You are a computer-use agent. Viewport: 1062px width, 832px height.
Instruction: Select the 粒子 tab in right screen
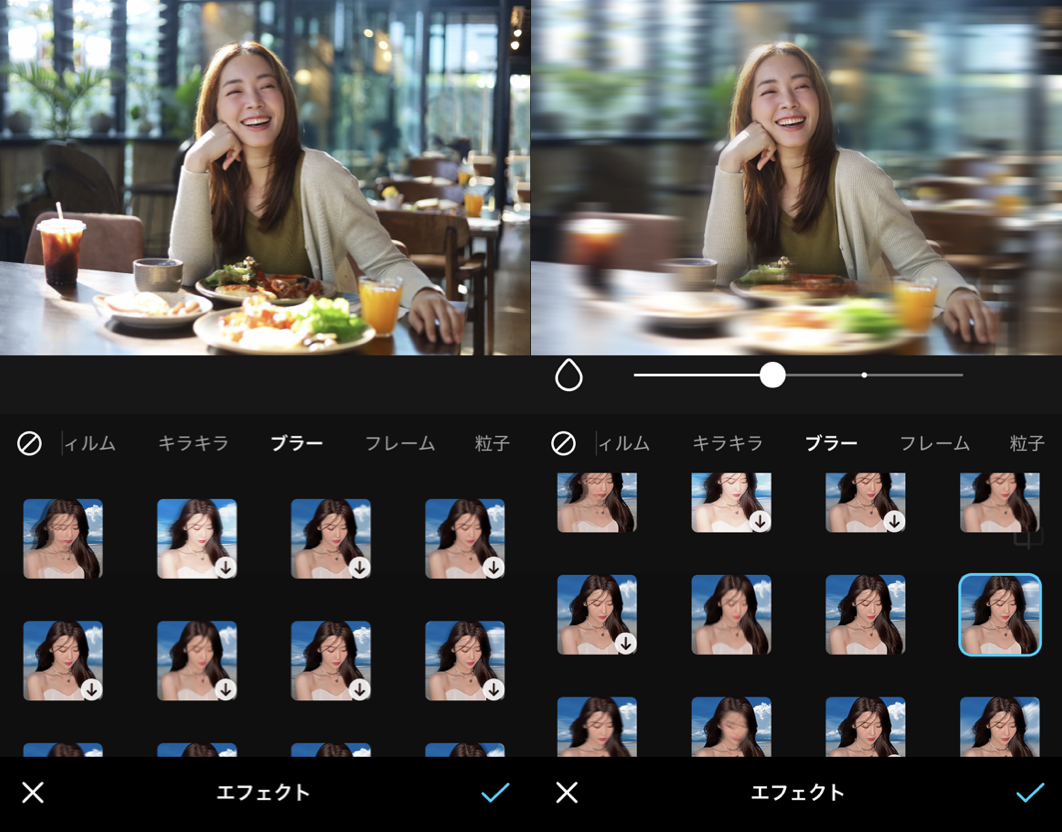1026,443
